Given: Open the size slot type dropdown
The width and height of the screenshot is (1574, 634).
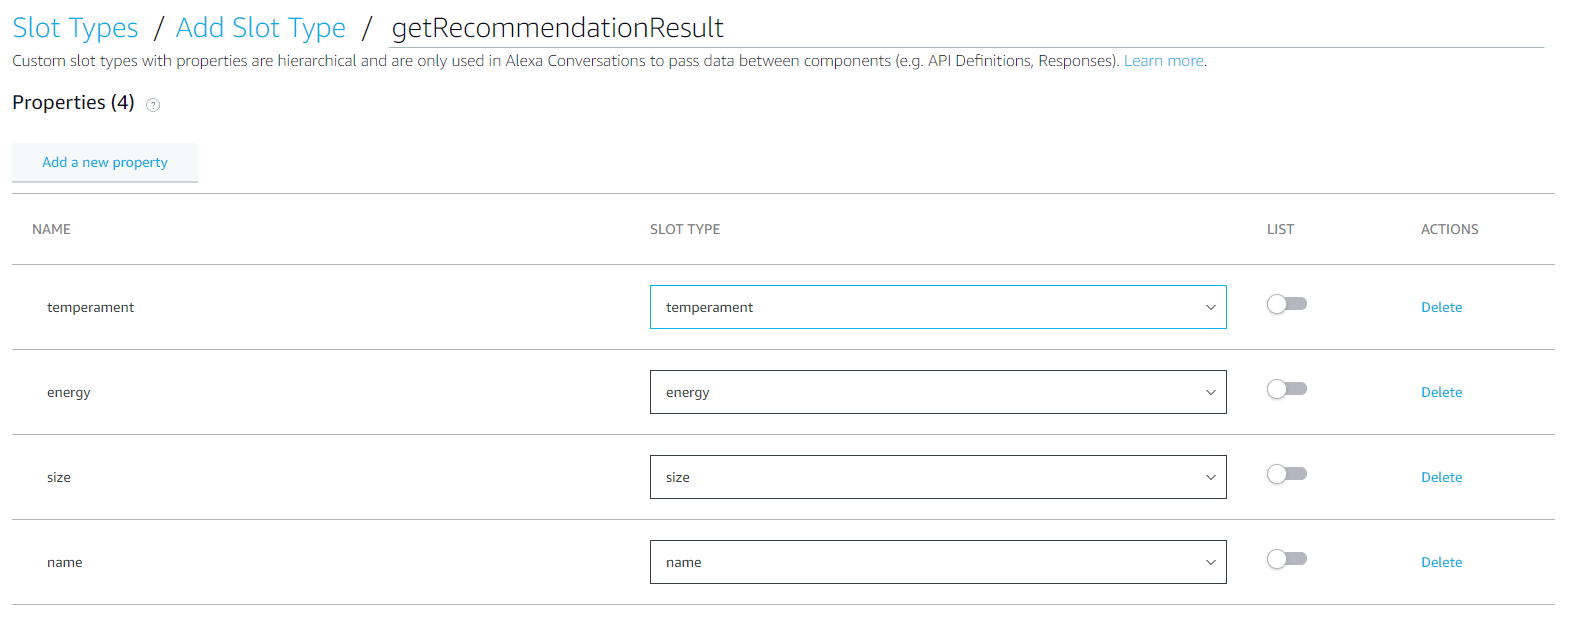Looking at the screenshot, I should 937,477.
